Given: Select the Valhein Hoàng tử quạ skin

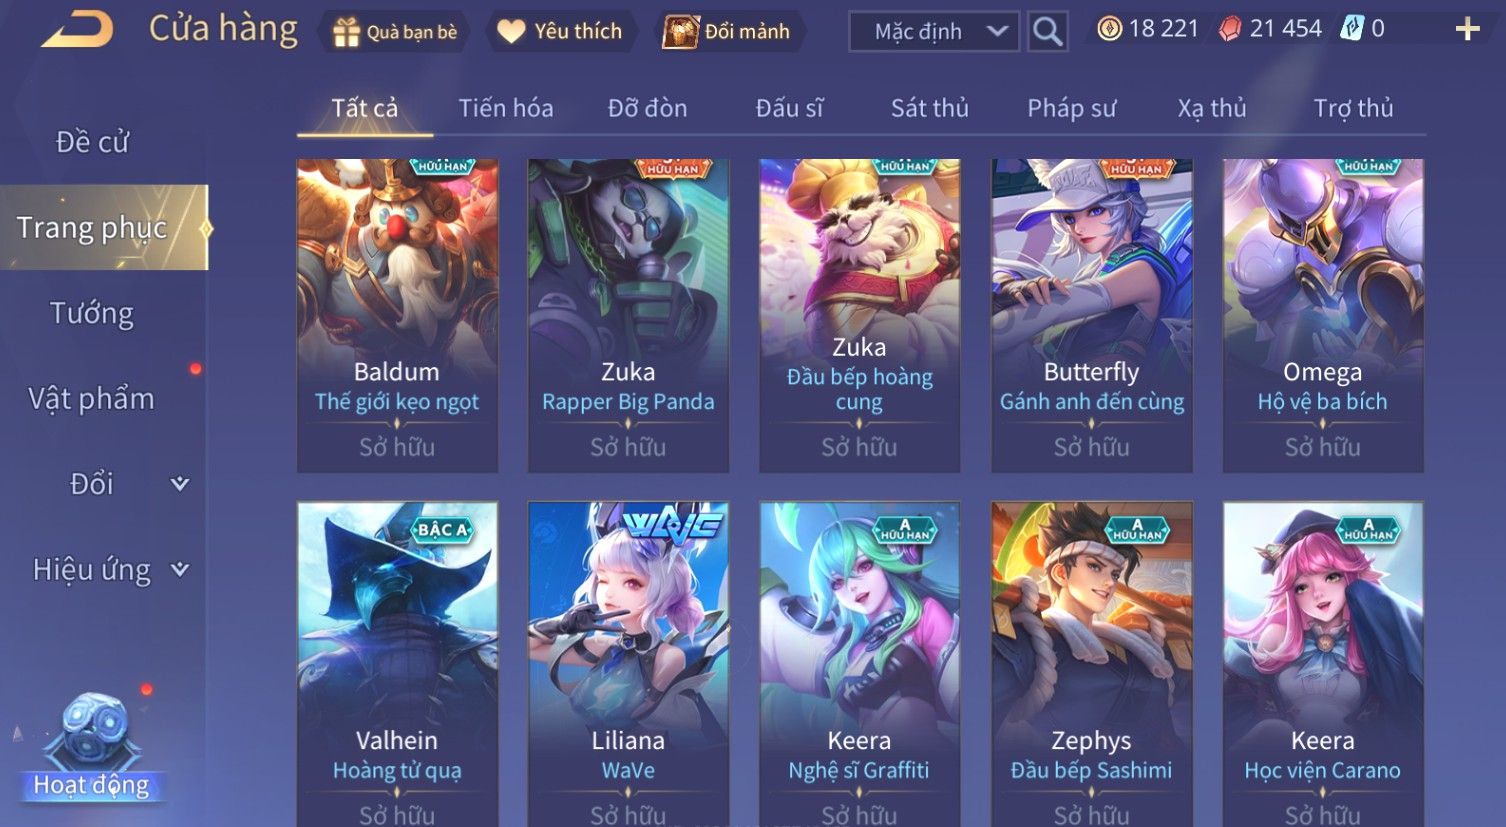Looking at the screenshot, I should 397,664.
